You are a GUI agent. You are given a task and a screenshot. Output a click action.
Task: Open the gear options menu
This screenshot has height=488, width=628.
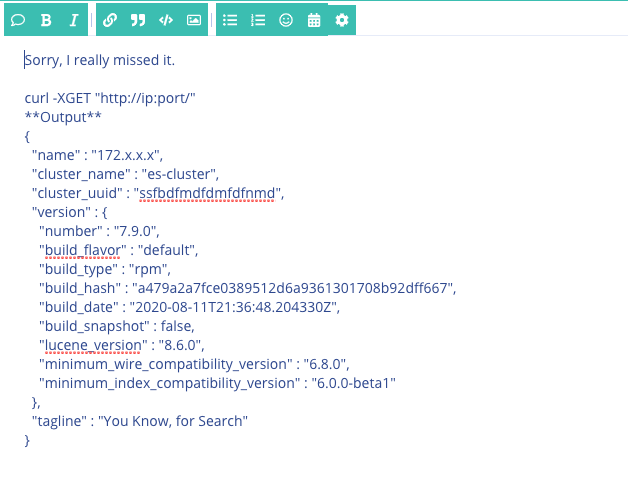tap(342, 20)
